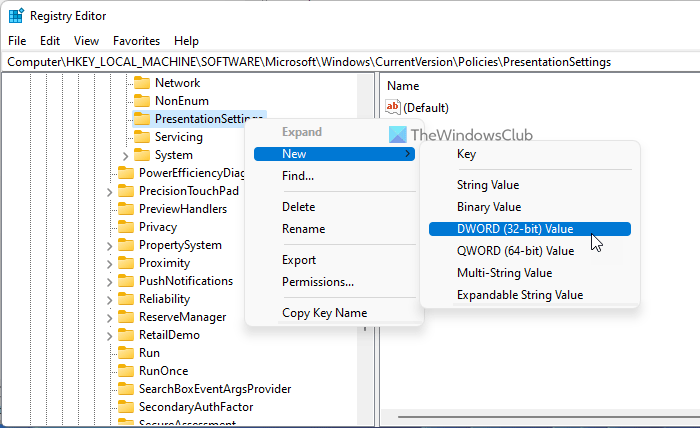Viewport: 700px width, 428px height.
Task: Expand the ReserveManager key
Action: pos(109,318)
